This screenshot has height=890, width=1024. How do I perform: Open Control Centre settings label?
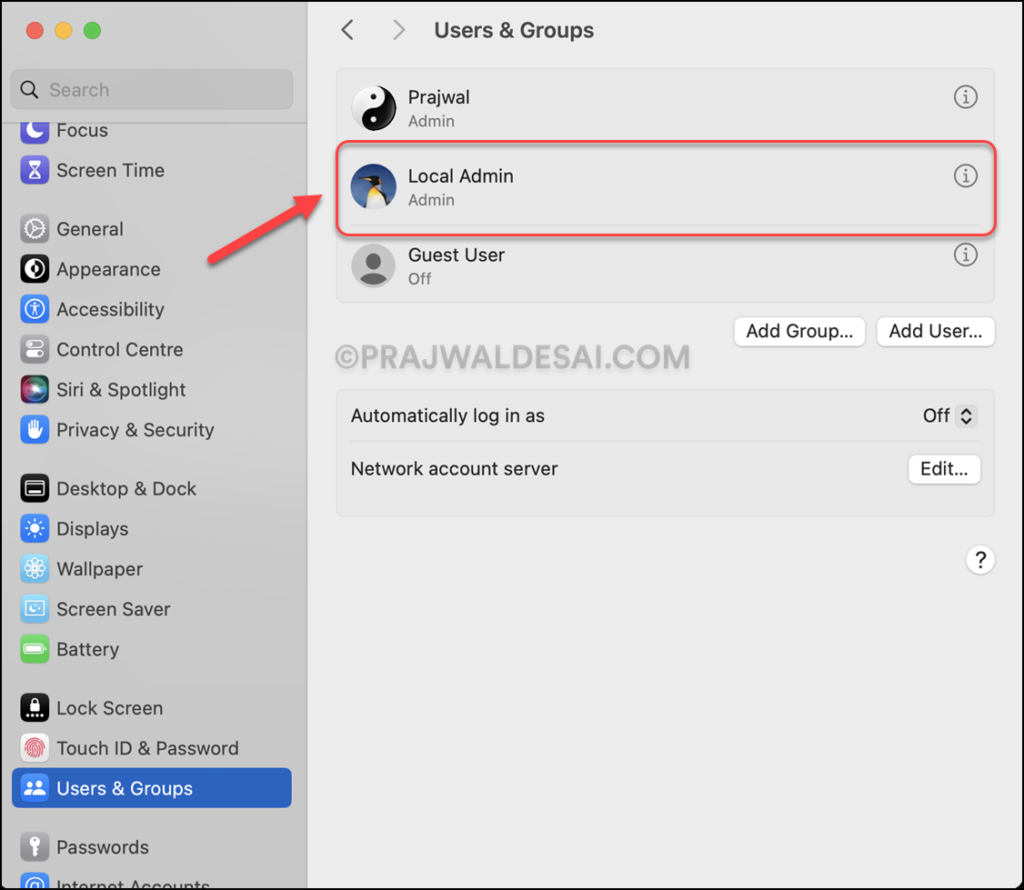pyautogui.click(x=120, y=349)
